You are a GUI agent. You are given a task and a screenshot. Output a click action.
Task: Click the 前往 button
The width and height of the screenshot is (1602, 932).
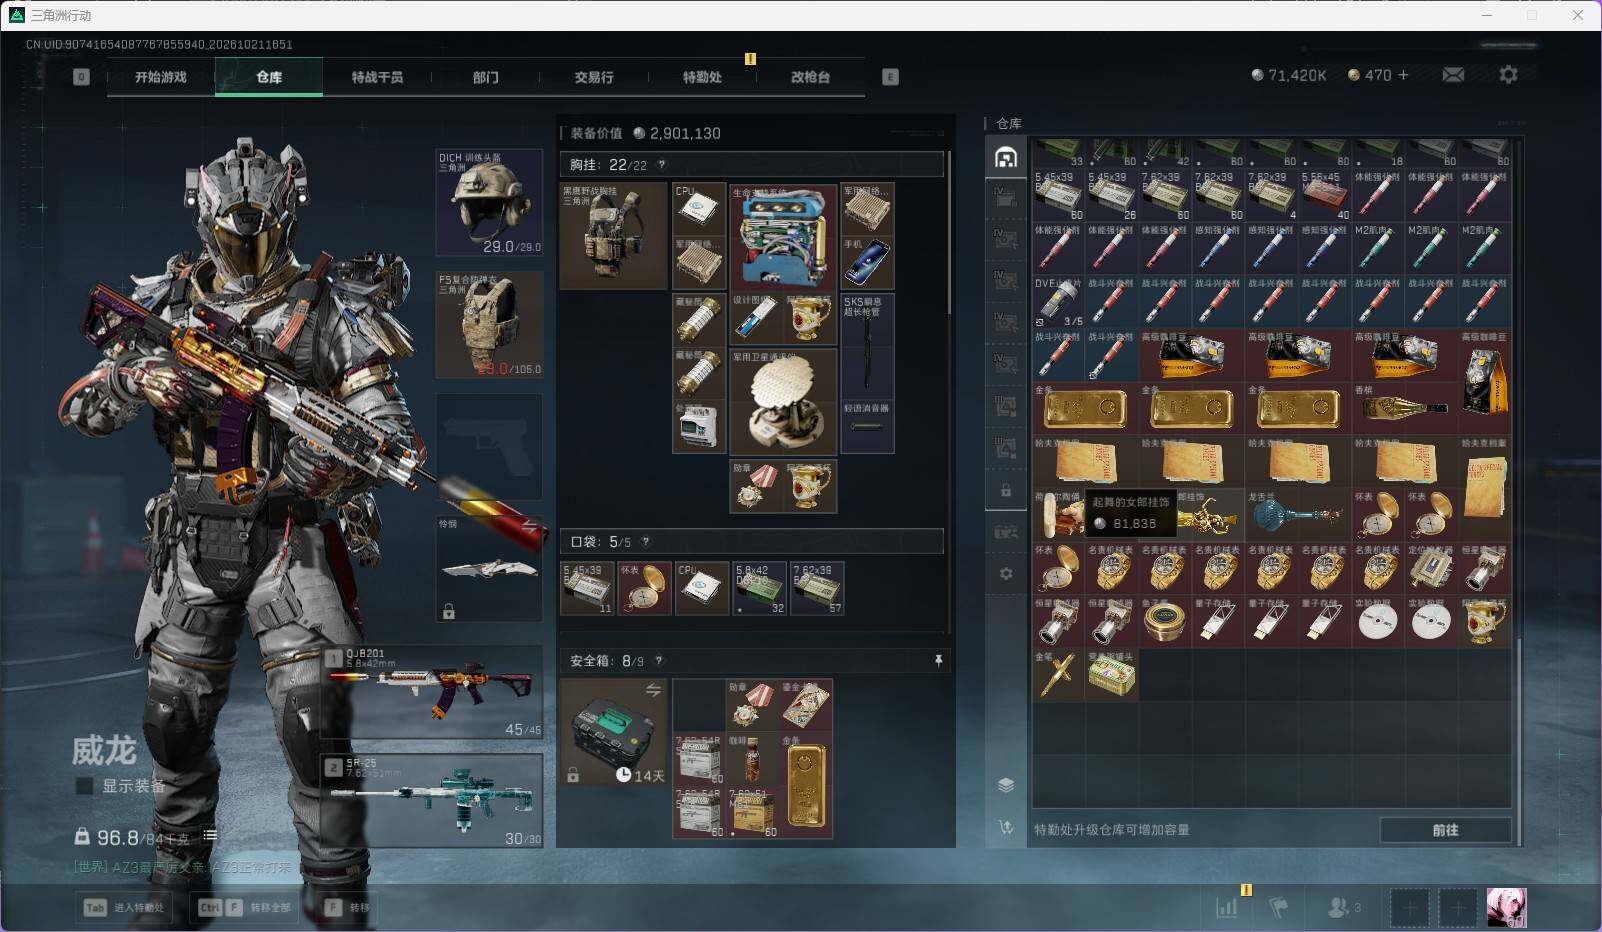pyautogui.click(x=1445, y=830)
